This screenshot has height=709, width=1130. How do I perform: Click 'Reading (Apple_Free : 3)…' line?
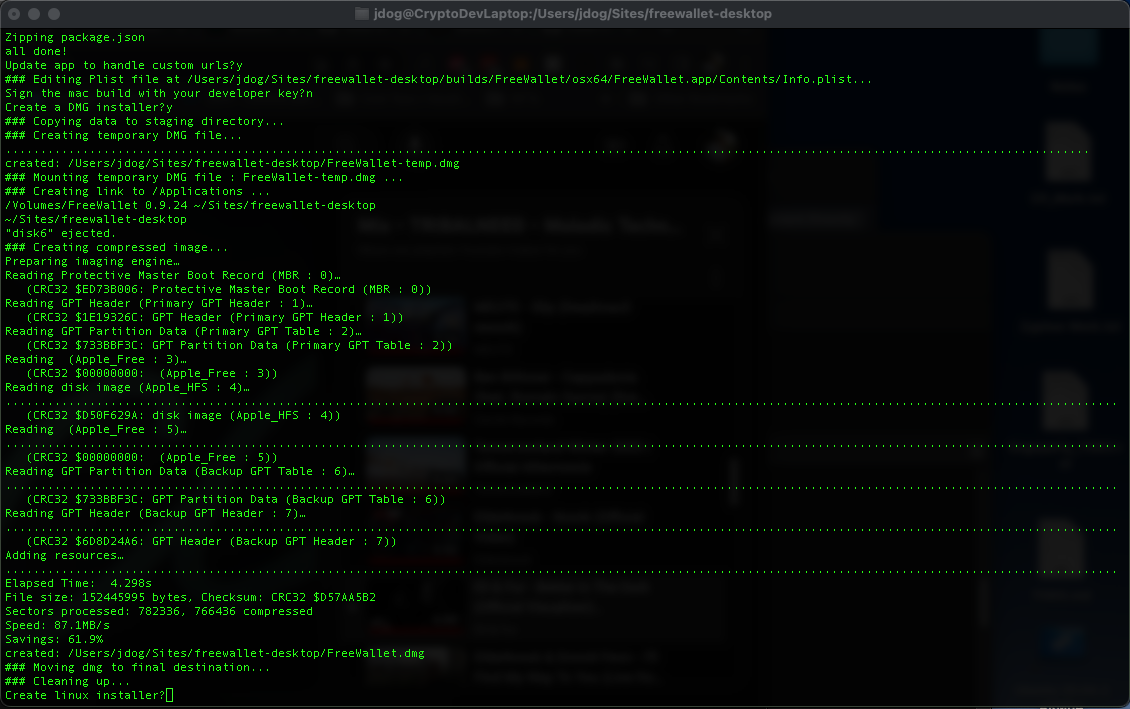[96, 360]
